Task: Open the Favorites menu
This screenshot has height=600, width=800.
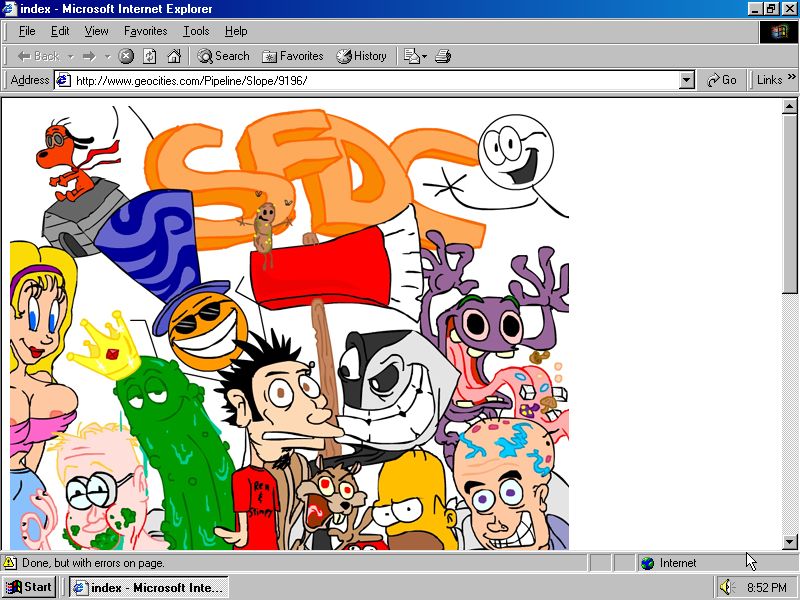Action: 145,31
